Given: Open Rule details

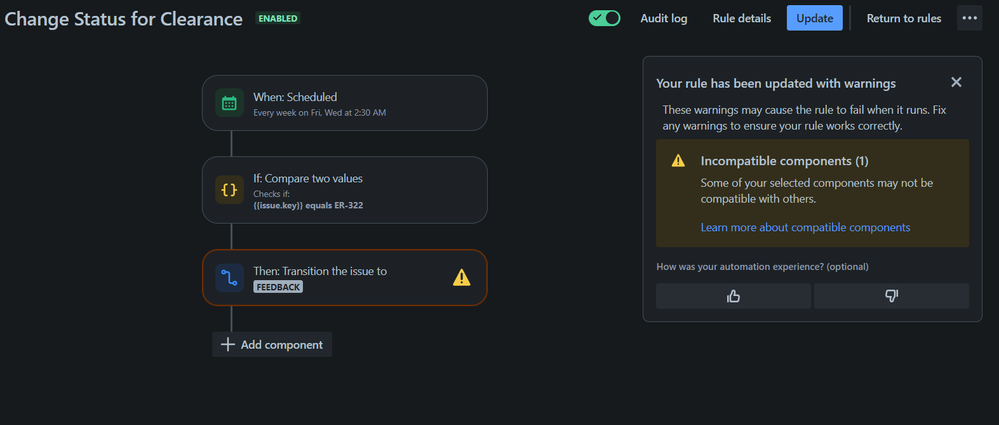Looking at the screenshot, I should pos(742,18).
